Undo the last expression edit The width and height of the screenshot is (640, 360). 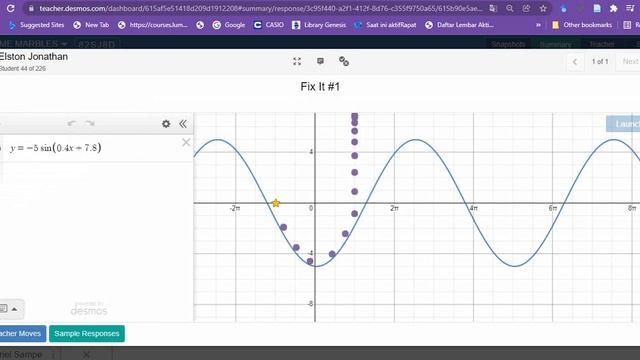click(x=72, y=123)
